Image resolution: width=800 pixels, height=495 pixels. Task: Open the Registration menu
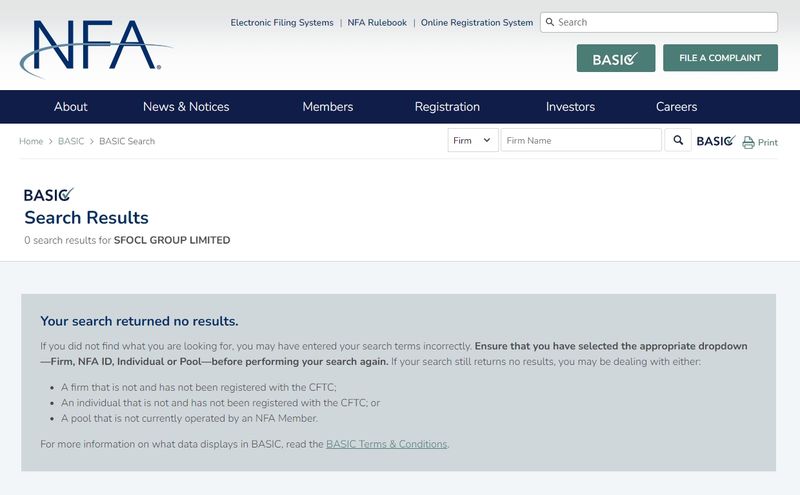[x=447, y=107]
